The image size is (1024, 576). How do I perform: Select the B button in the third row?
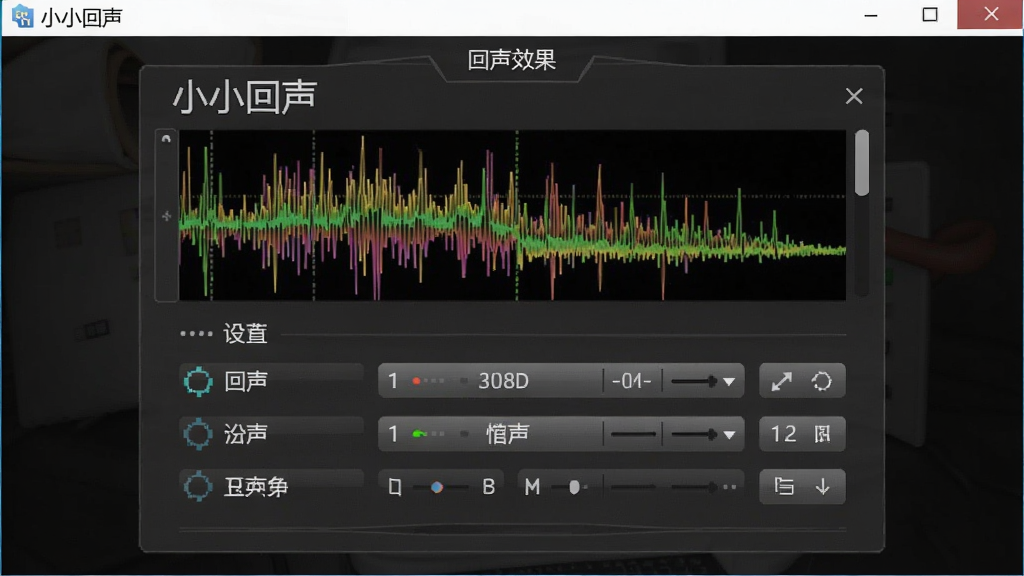coord(488,487)
